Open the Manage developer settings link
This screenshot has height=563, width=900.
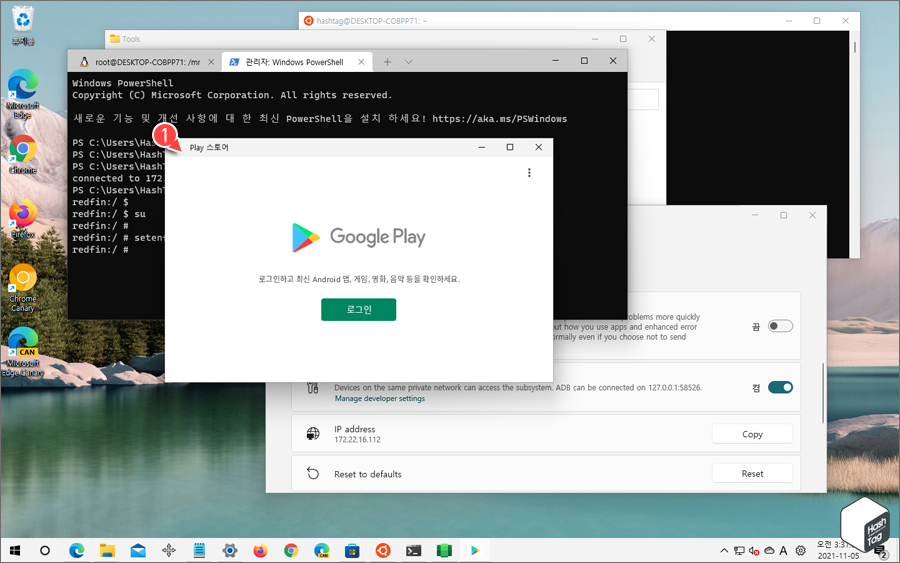(x=380, y=398)
